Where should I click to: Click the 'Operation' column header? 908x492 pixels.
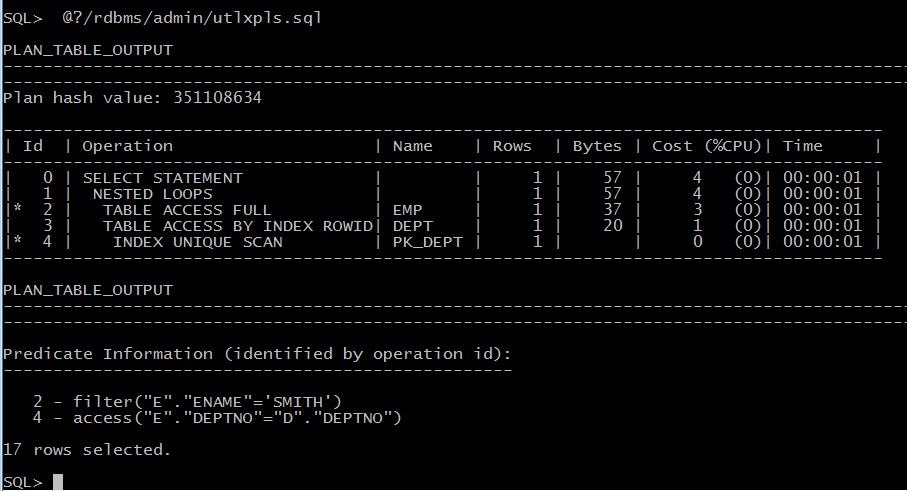point(127,146)
